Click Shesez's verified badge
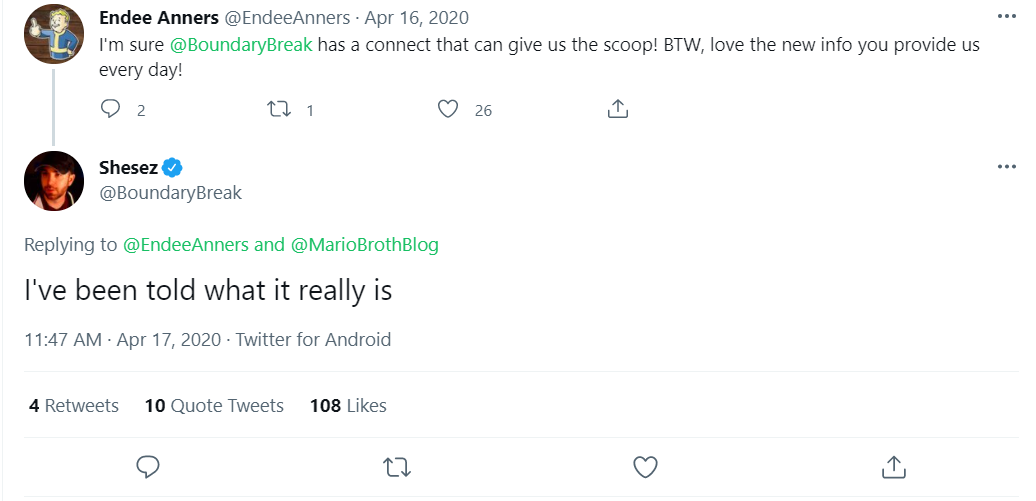Screen dimensions: 1036x501 point(172,168)
